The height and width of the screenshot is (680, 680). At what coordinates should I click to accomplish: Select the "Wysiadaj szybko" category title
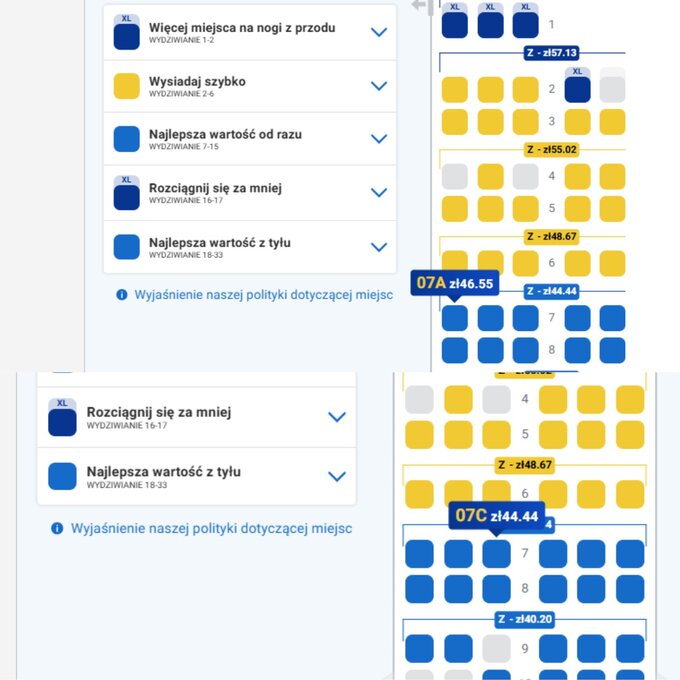pos(197,81)
